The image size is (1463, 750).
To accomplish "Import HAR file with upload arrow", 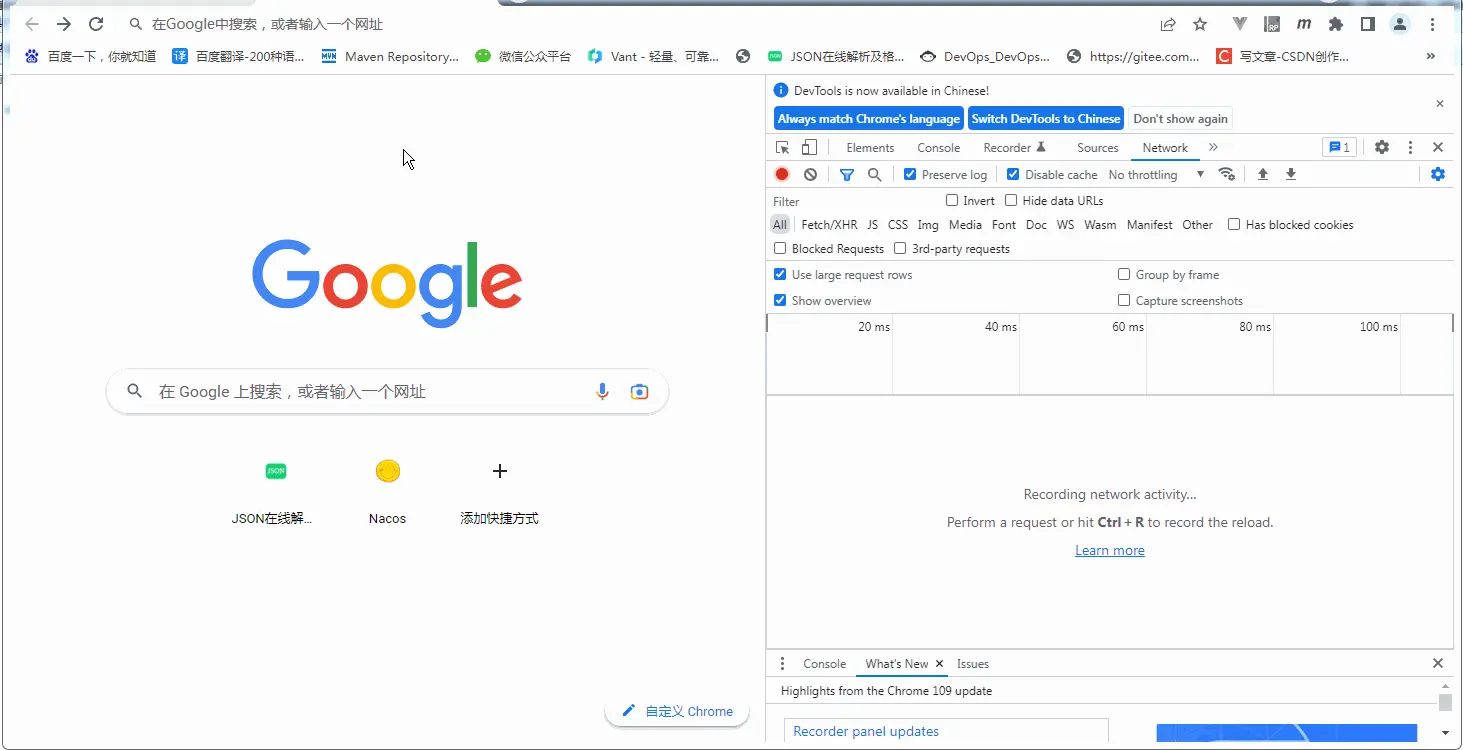I will click(x=1263, y=174).
